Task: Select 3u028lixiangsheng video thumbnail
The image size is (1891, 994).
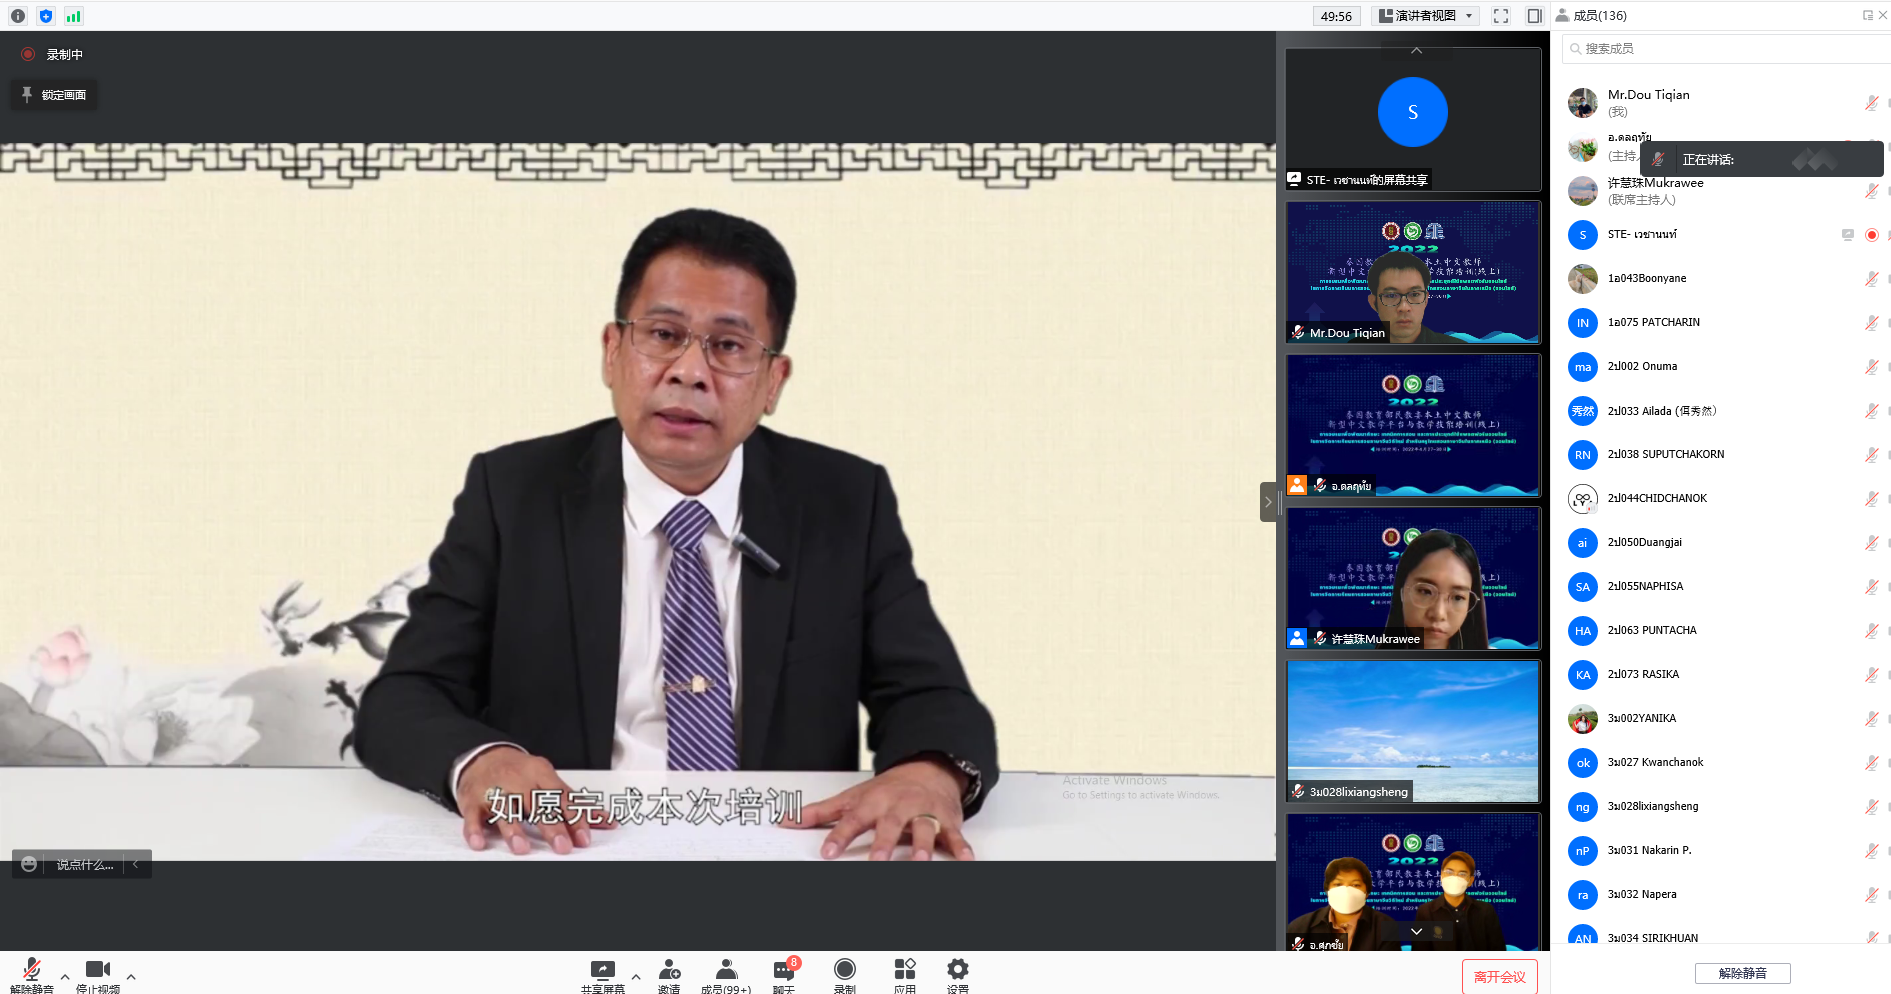Action: tap(1413, 731)
